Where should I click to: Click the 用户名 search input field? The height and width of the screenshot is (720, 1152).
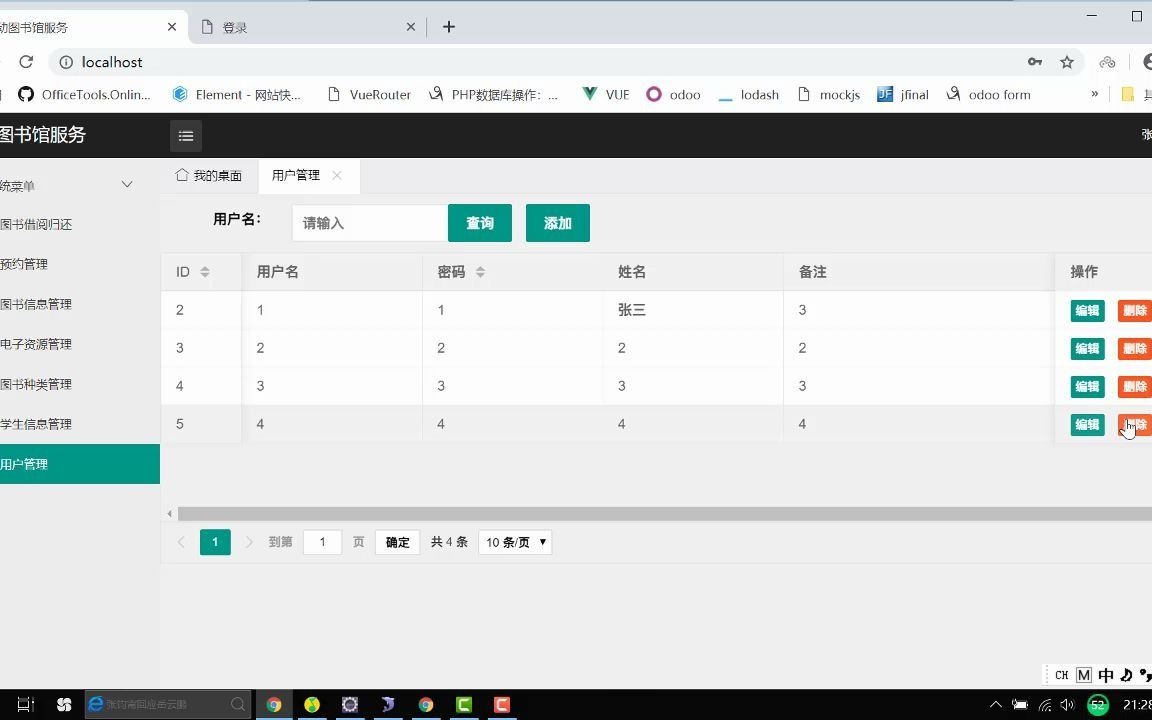pyautogui.click(x=368, y=222)
